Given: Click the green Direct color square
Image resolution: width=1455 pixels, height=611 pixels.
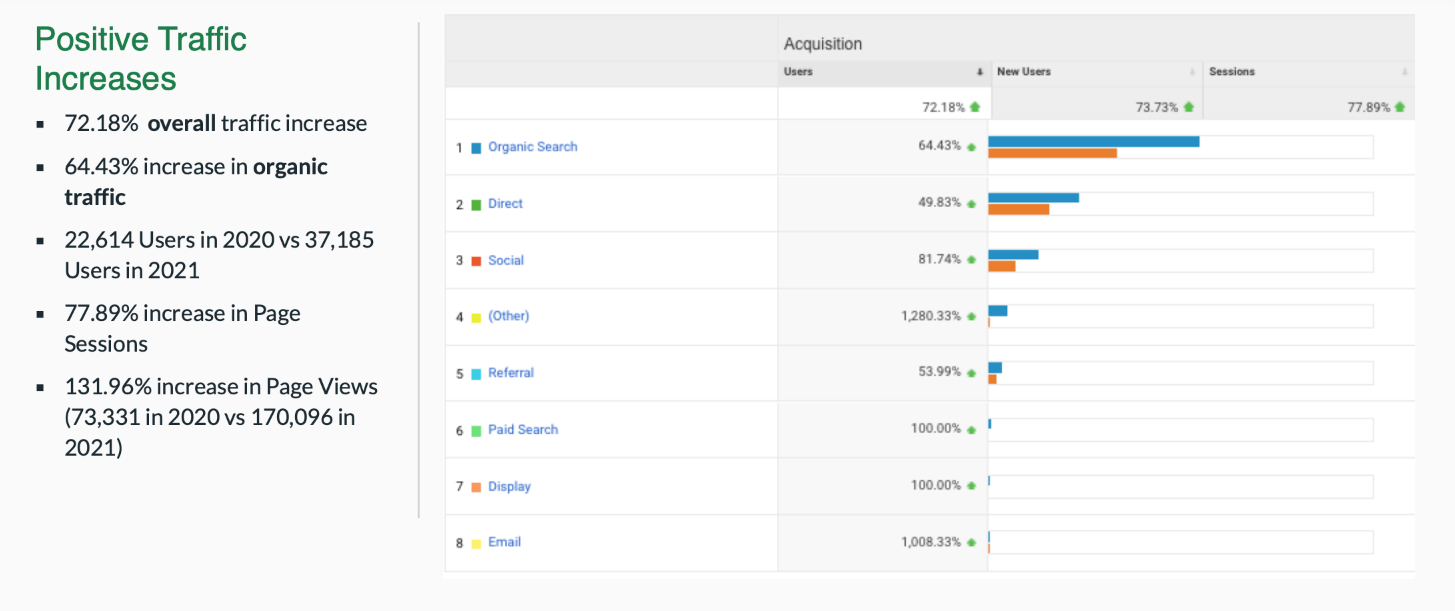Looking at the screenshot, I should [476, 205].
